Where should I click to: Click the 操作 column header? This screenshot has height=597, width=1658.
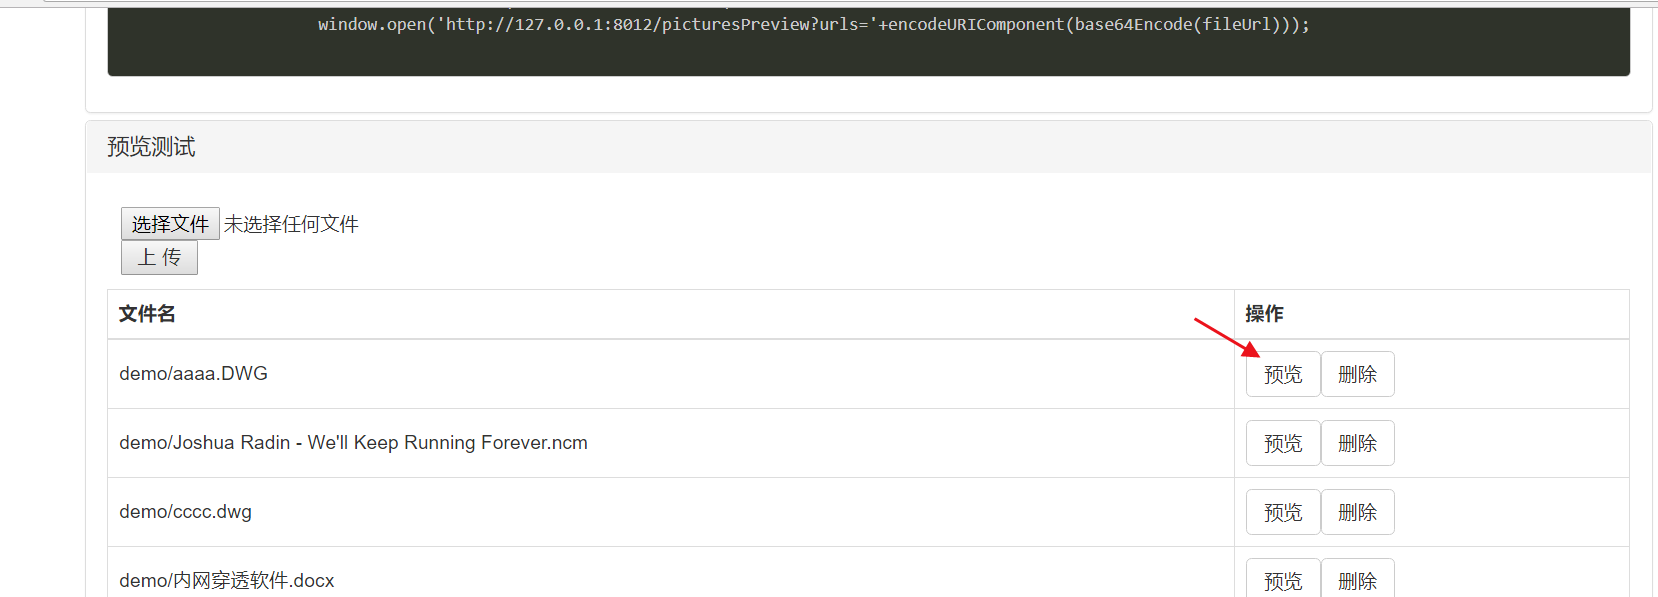[1263, 313]
